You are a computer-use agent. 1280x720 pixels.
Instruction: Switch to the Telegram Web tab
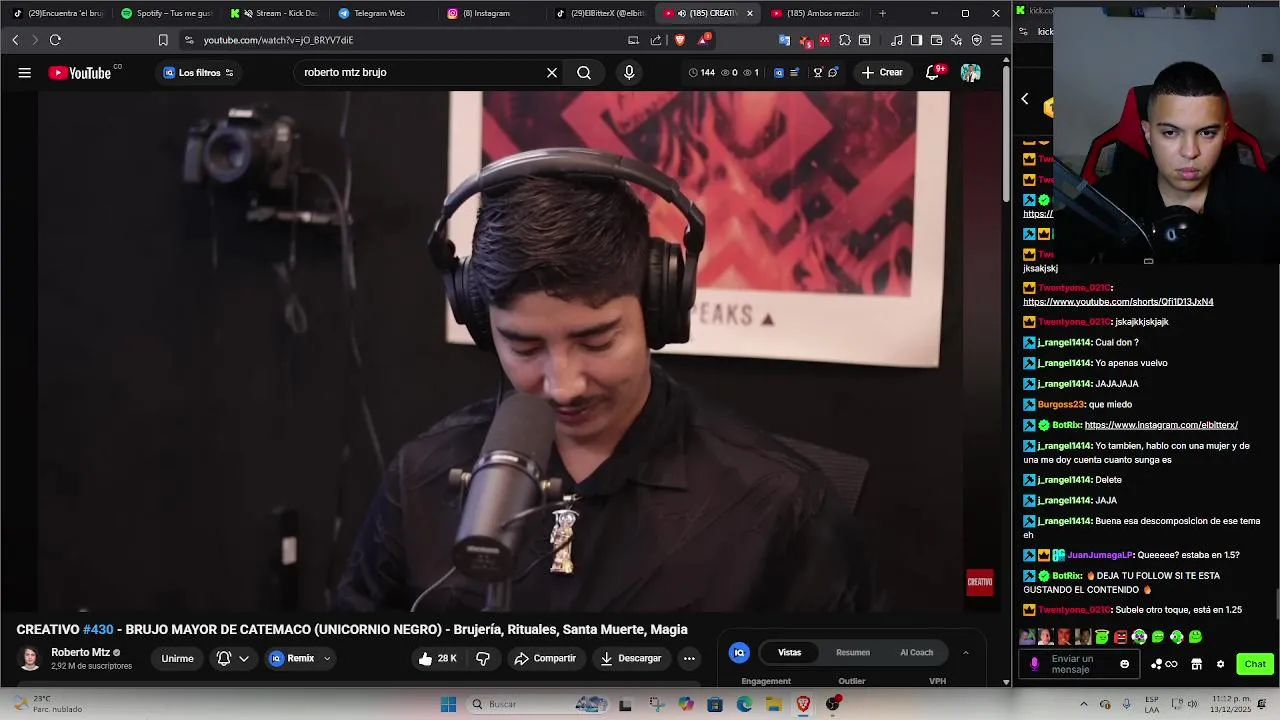pos(378,13)
